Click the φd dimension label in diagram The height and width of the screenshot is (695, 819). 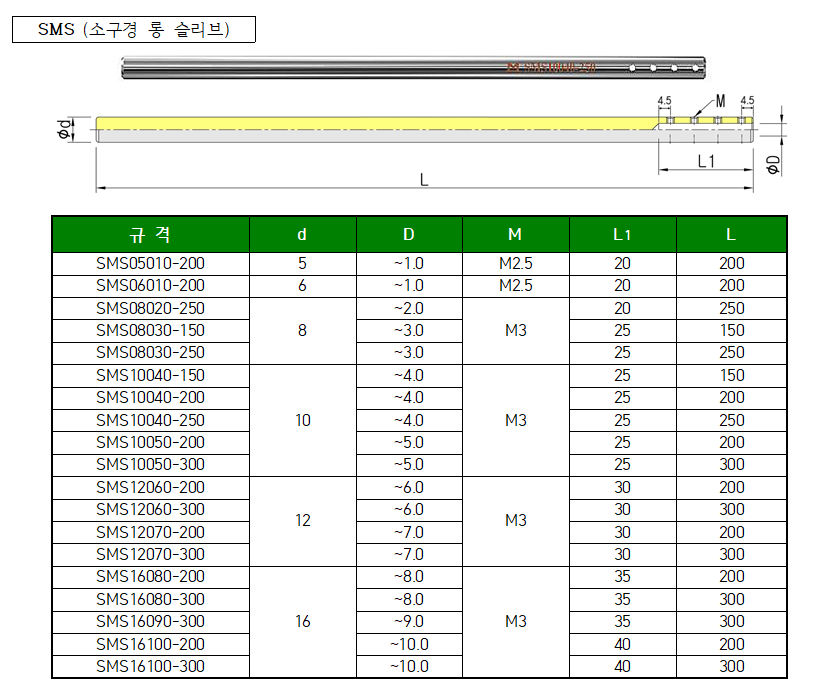[64, 129]
